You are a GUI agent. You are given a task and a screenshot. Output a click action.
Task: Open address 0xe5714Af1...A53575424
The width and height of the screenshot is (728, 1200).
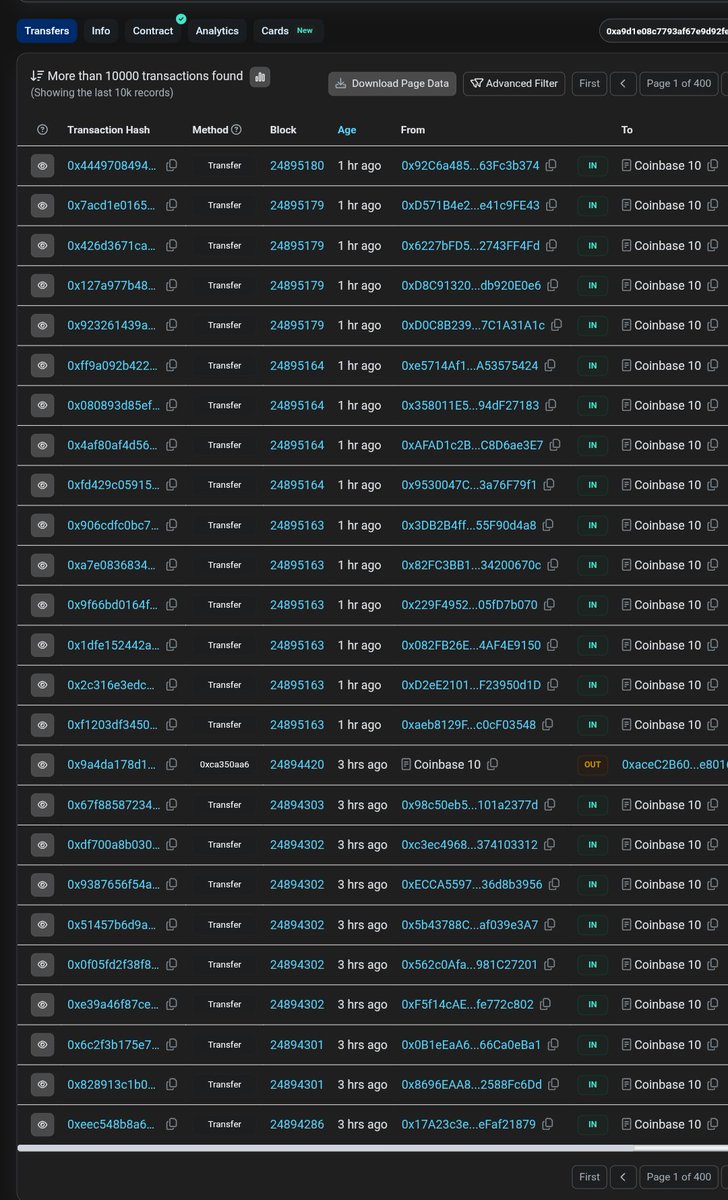(x=469, y=365)
